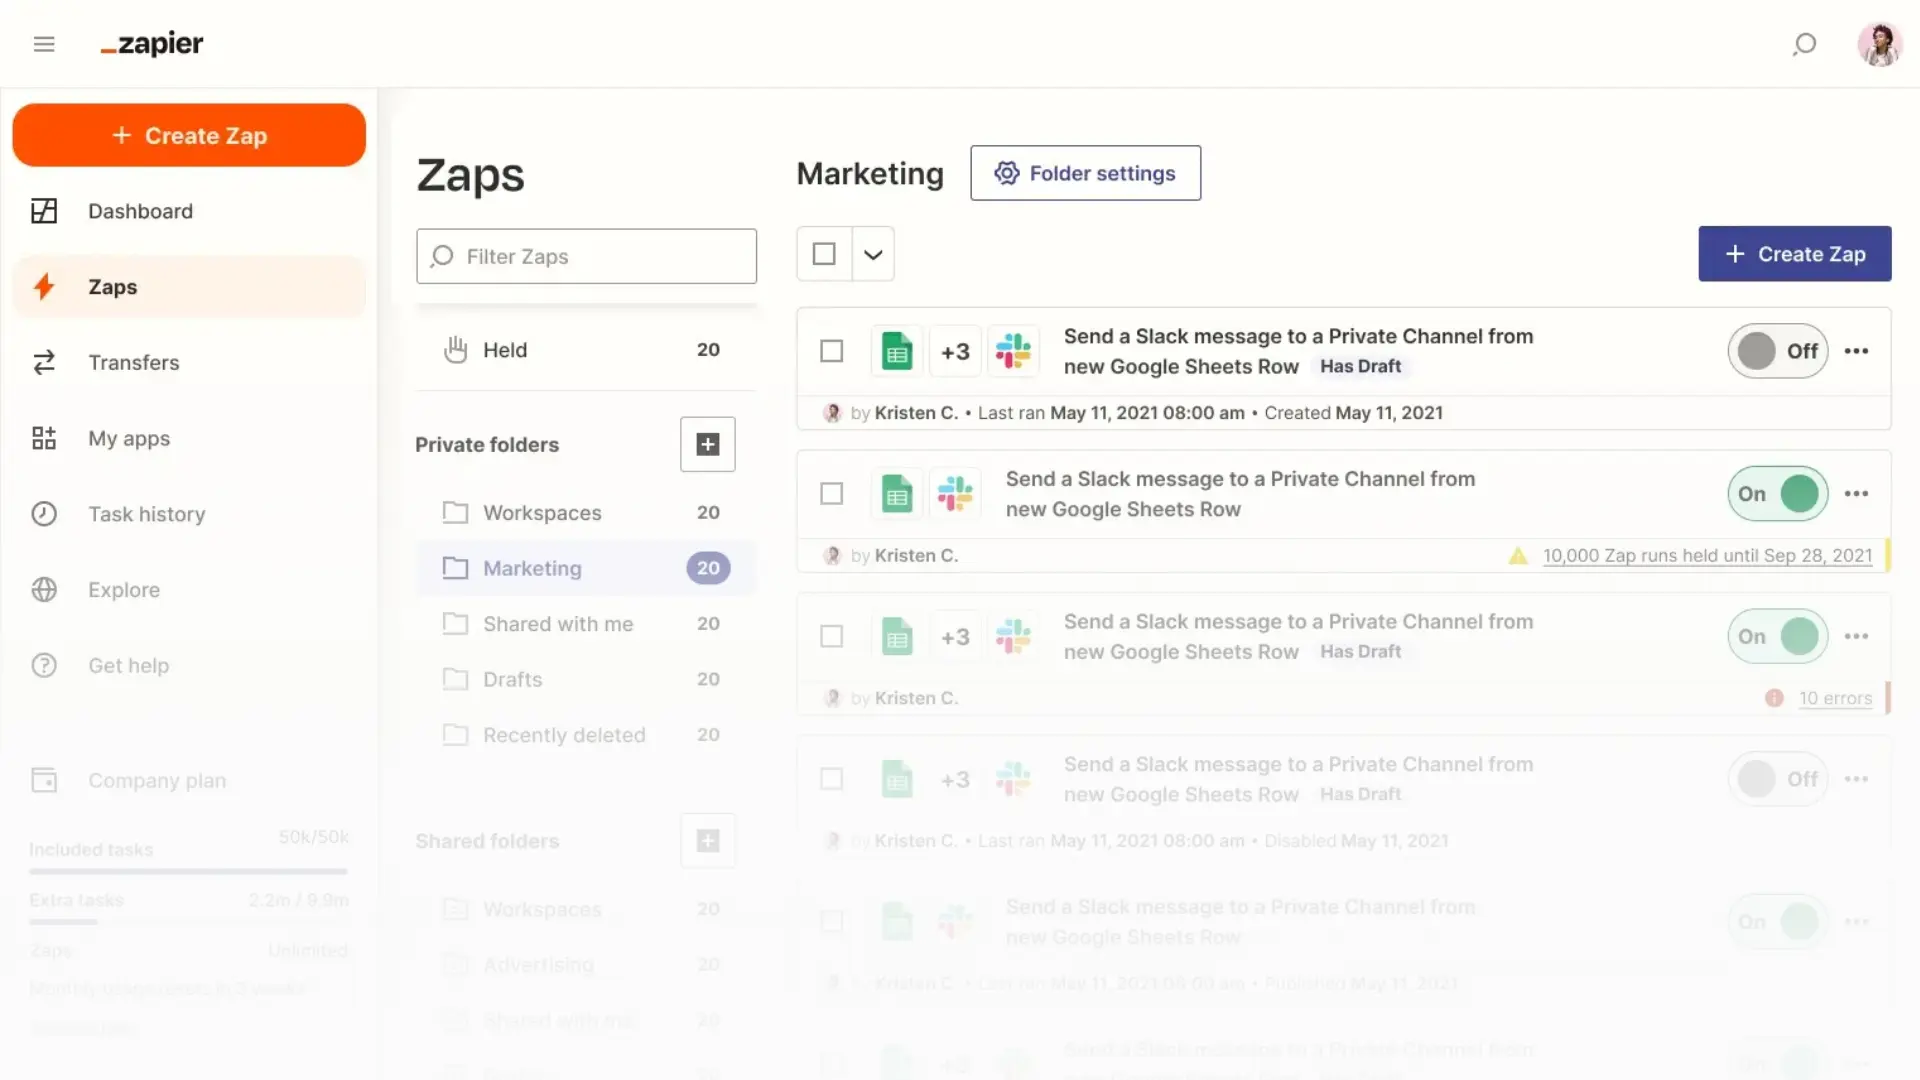Focus the Filter Zaps search field

(586, 256)
